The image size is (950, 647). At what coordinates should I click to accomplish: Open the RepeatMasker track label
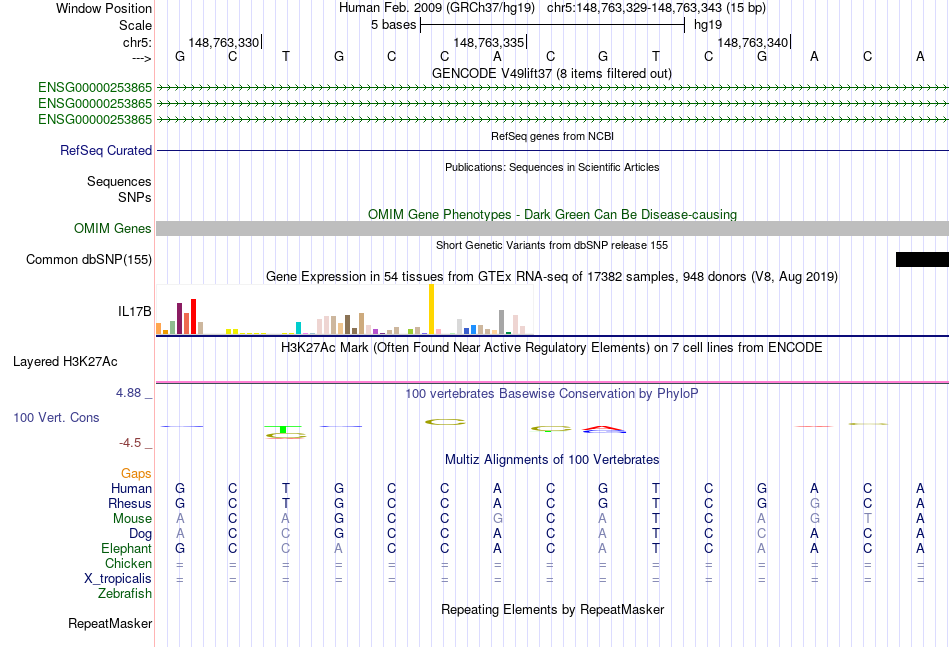110,623
